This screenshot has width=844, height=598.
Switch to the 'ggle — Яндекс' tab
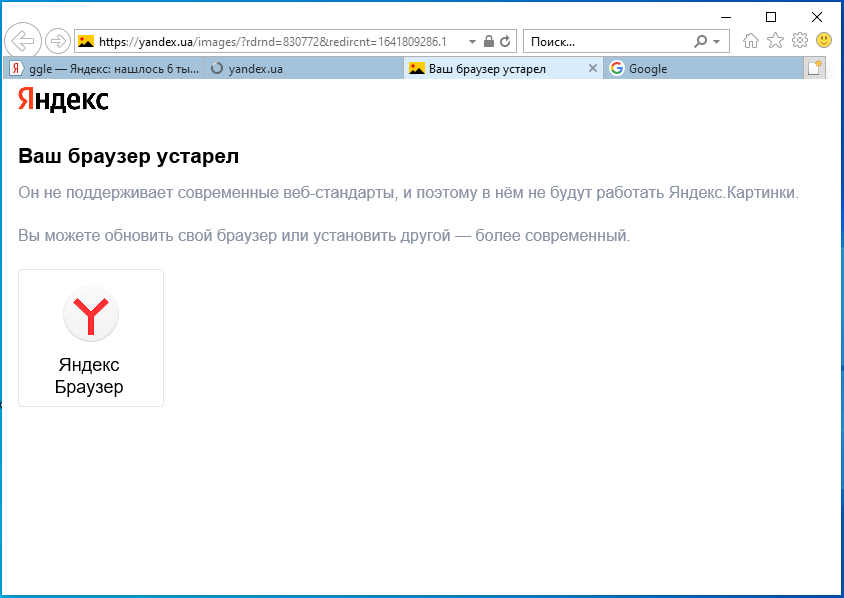point(104,69)
